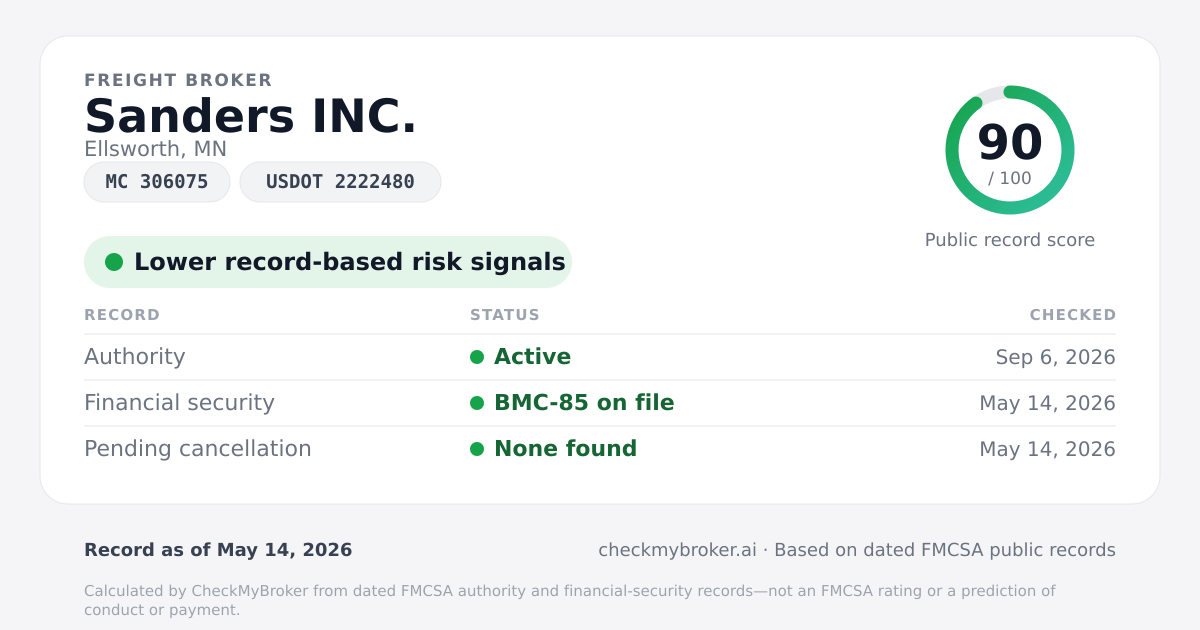Viewport: 1200px width, 630px height.
Task: Select the MC 306075 badge
Action: click(157, 182)
